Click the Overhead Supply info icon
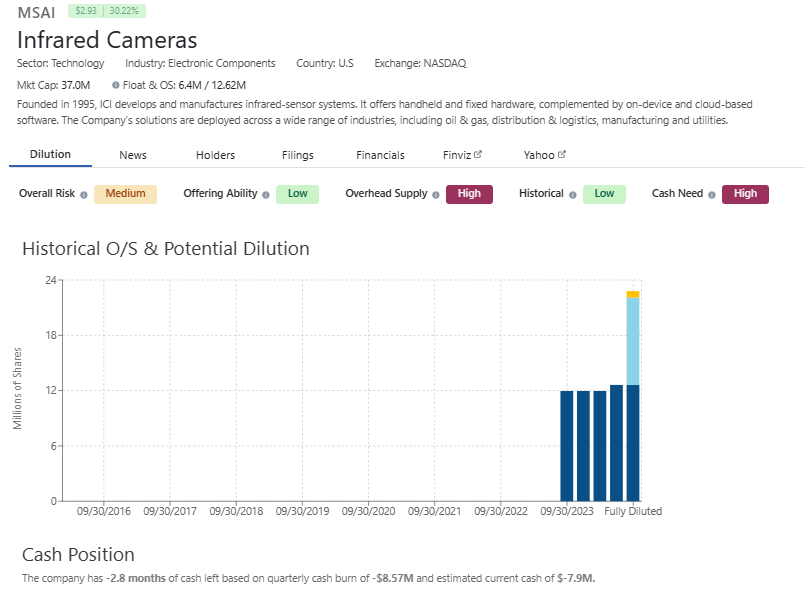The height and width of the screenshot is (592, 805). point(436,195)
